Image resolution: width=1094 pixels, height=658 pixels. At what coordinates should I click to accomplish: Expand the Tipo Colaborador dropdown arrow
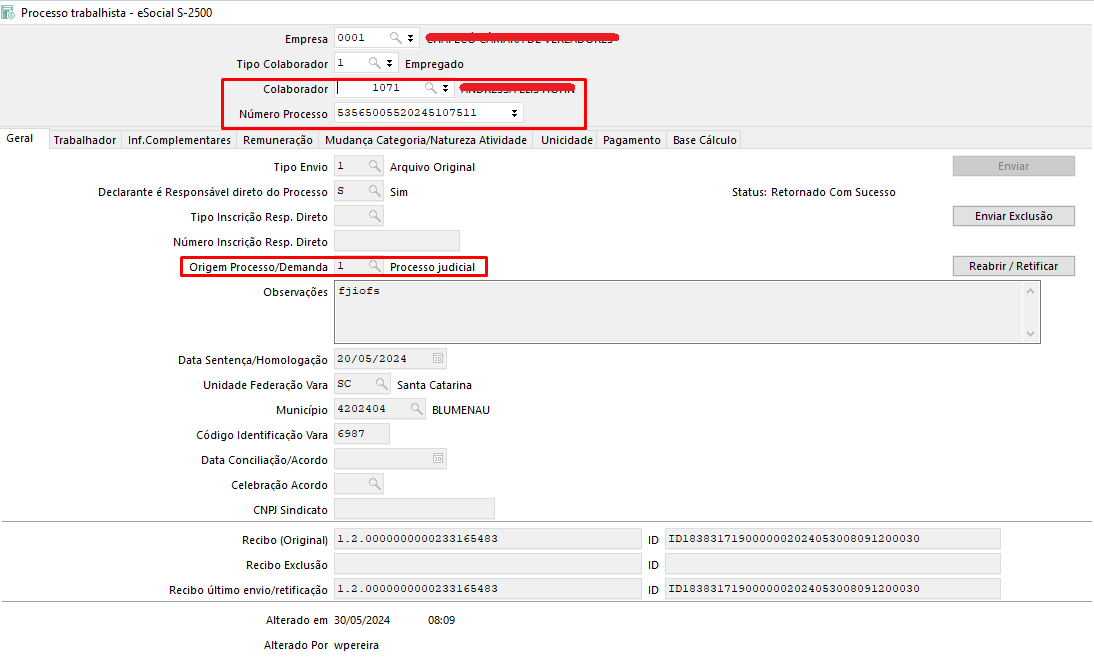(390, 63)
